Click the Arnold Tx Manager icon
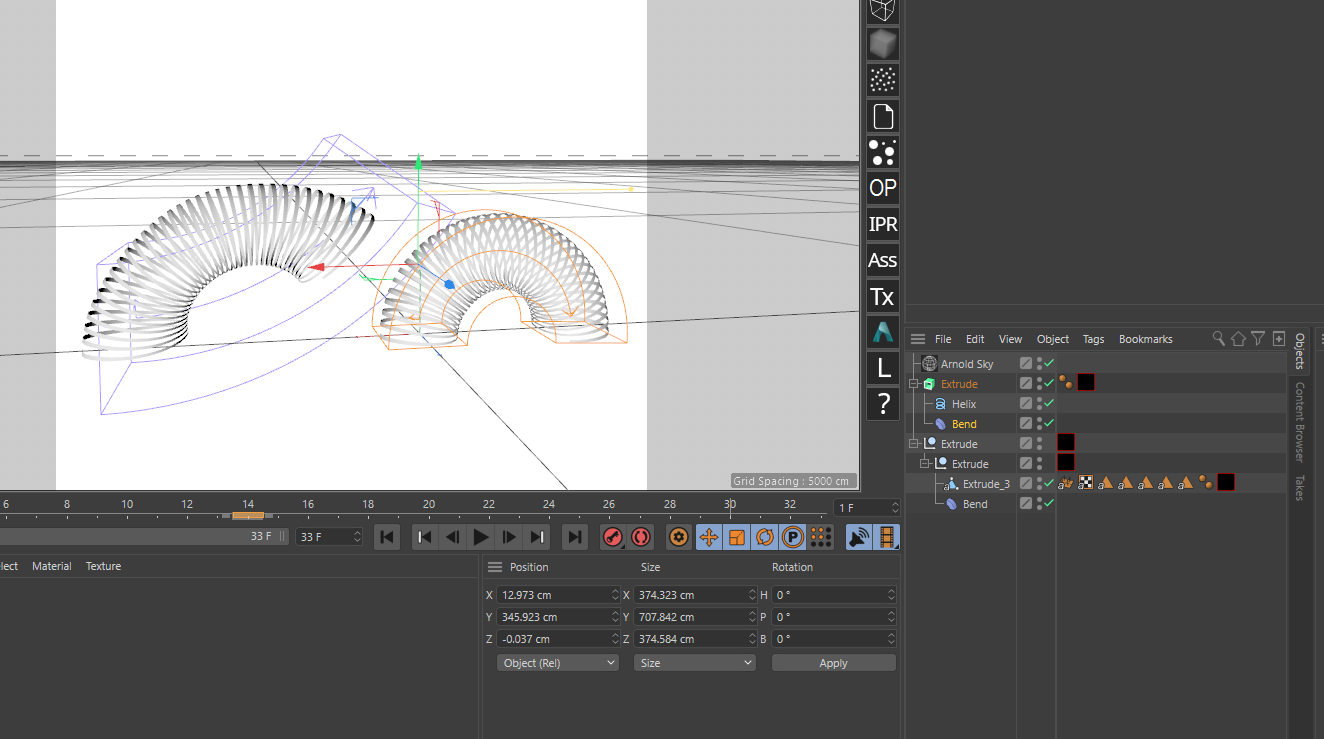This screenshot has height=739, width=1324. (x=883, y=297)
